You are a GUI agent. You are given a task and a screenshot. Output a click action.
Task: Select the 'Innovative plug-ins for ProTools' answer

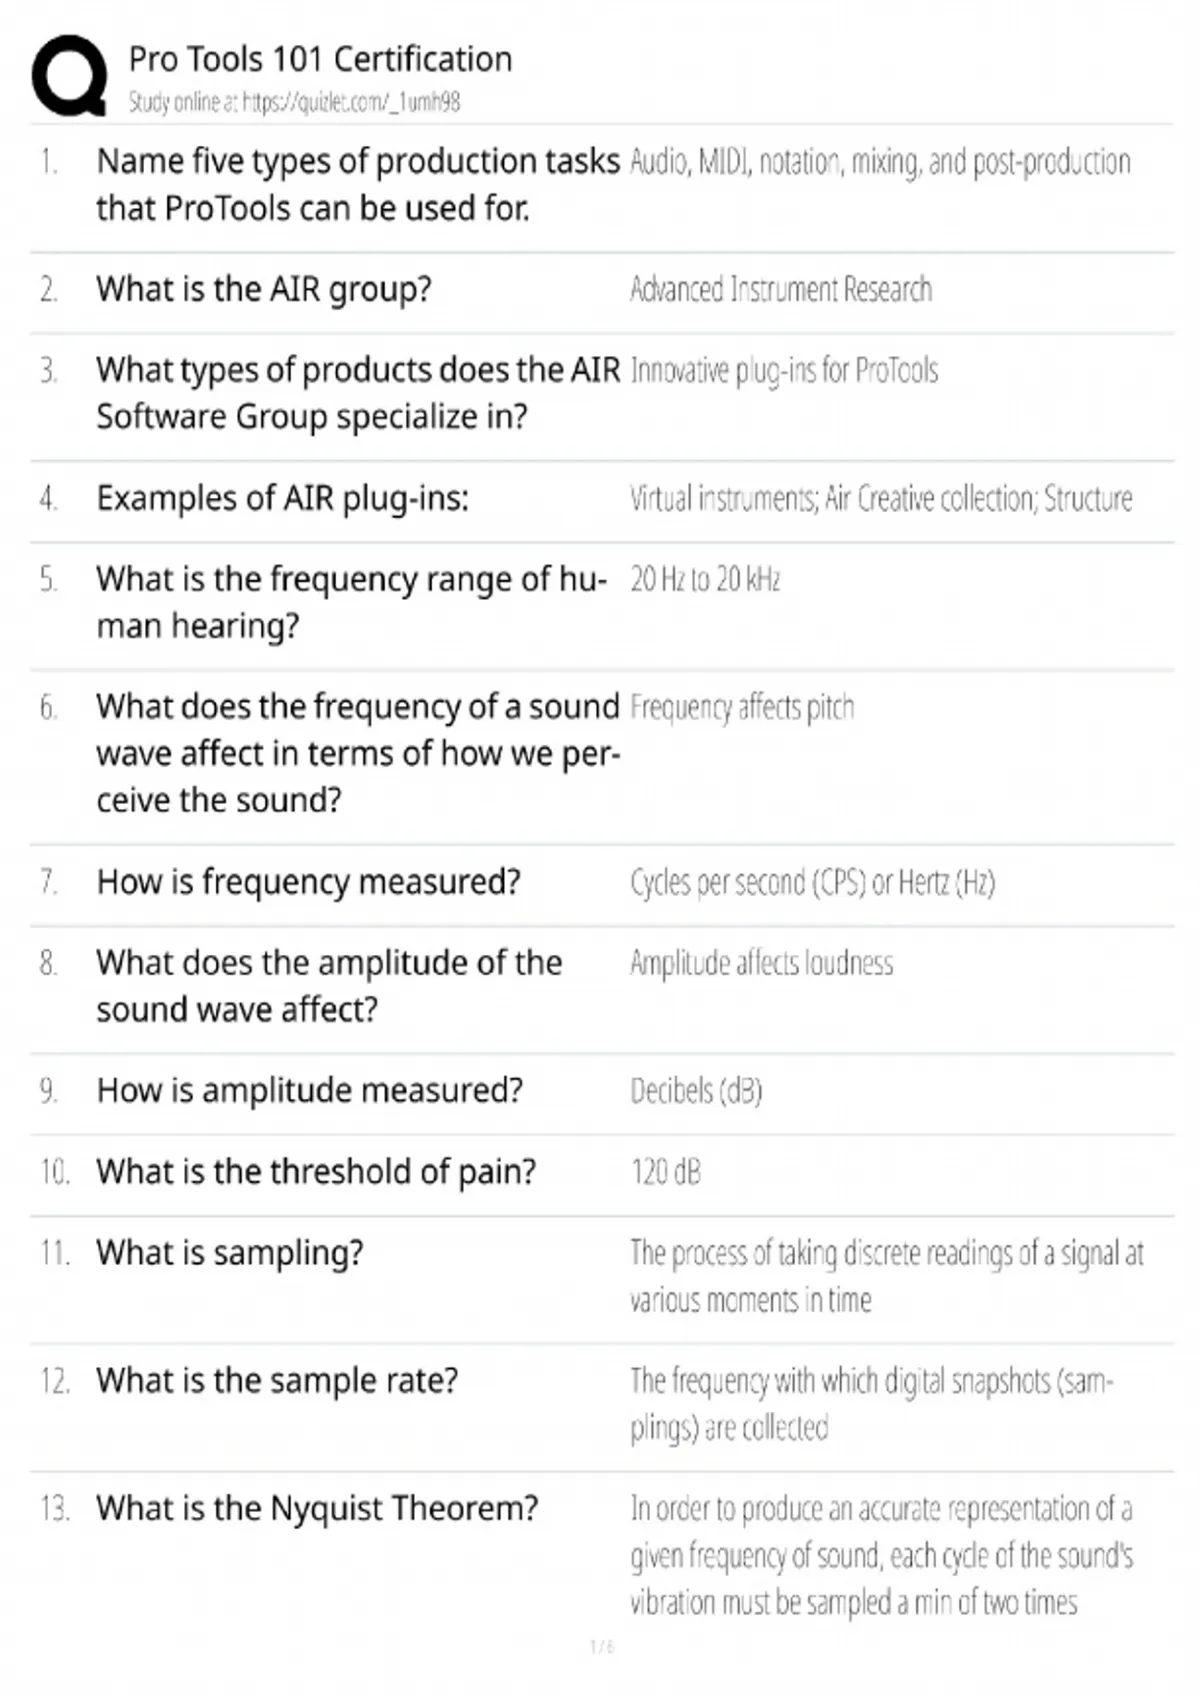(x=784, y=371)
